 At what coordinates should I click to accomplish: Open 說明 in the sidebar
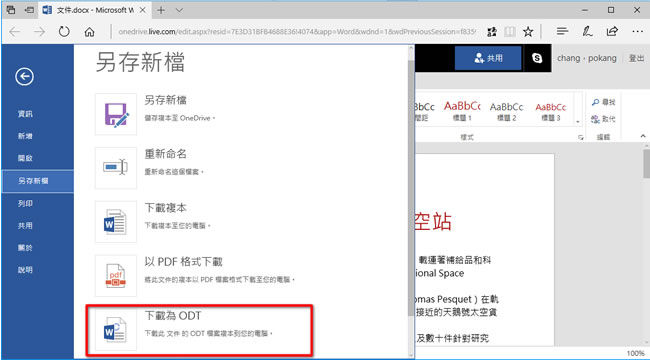pos(25,270)
